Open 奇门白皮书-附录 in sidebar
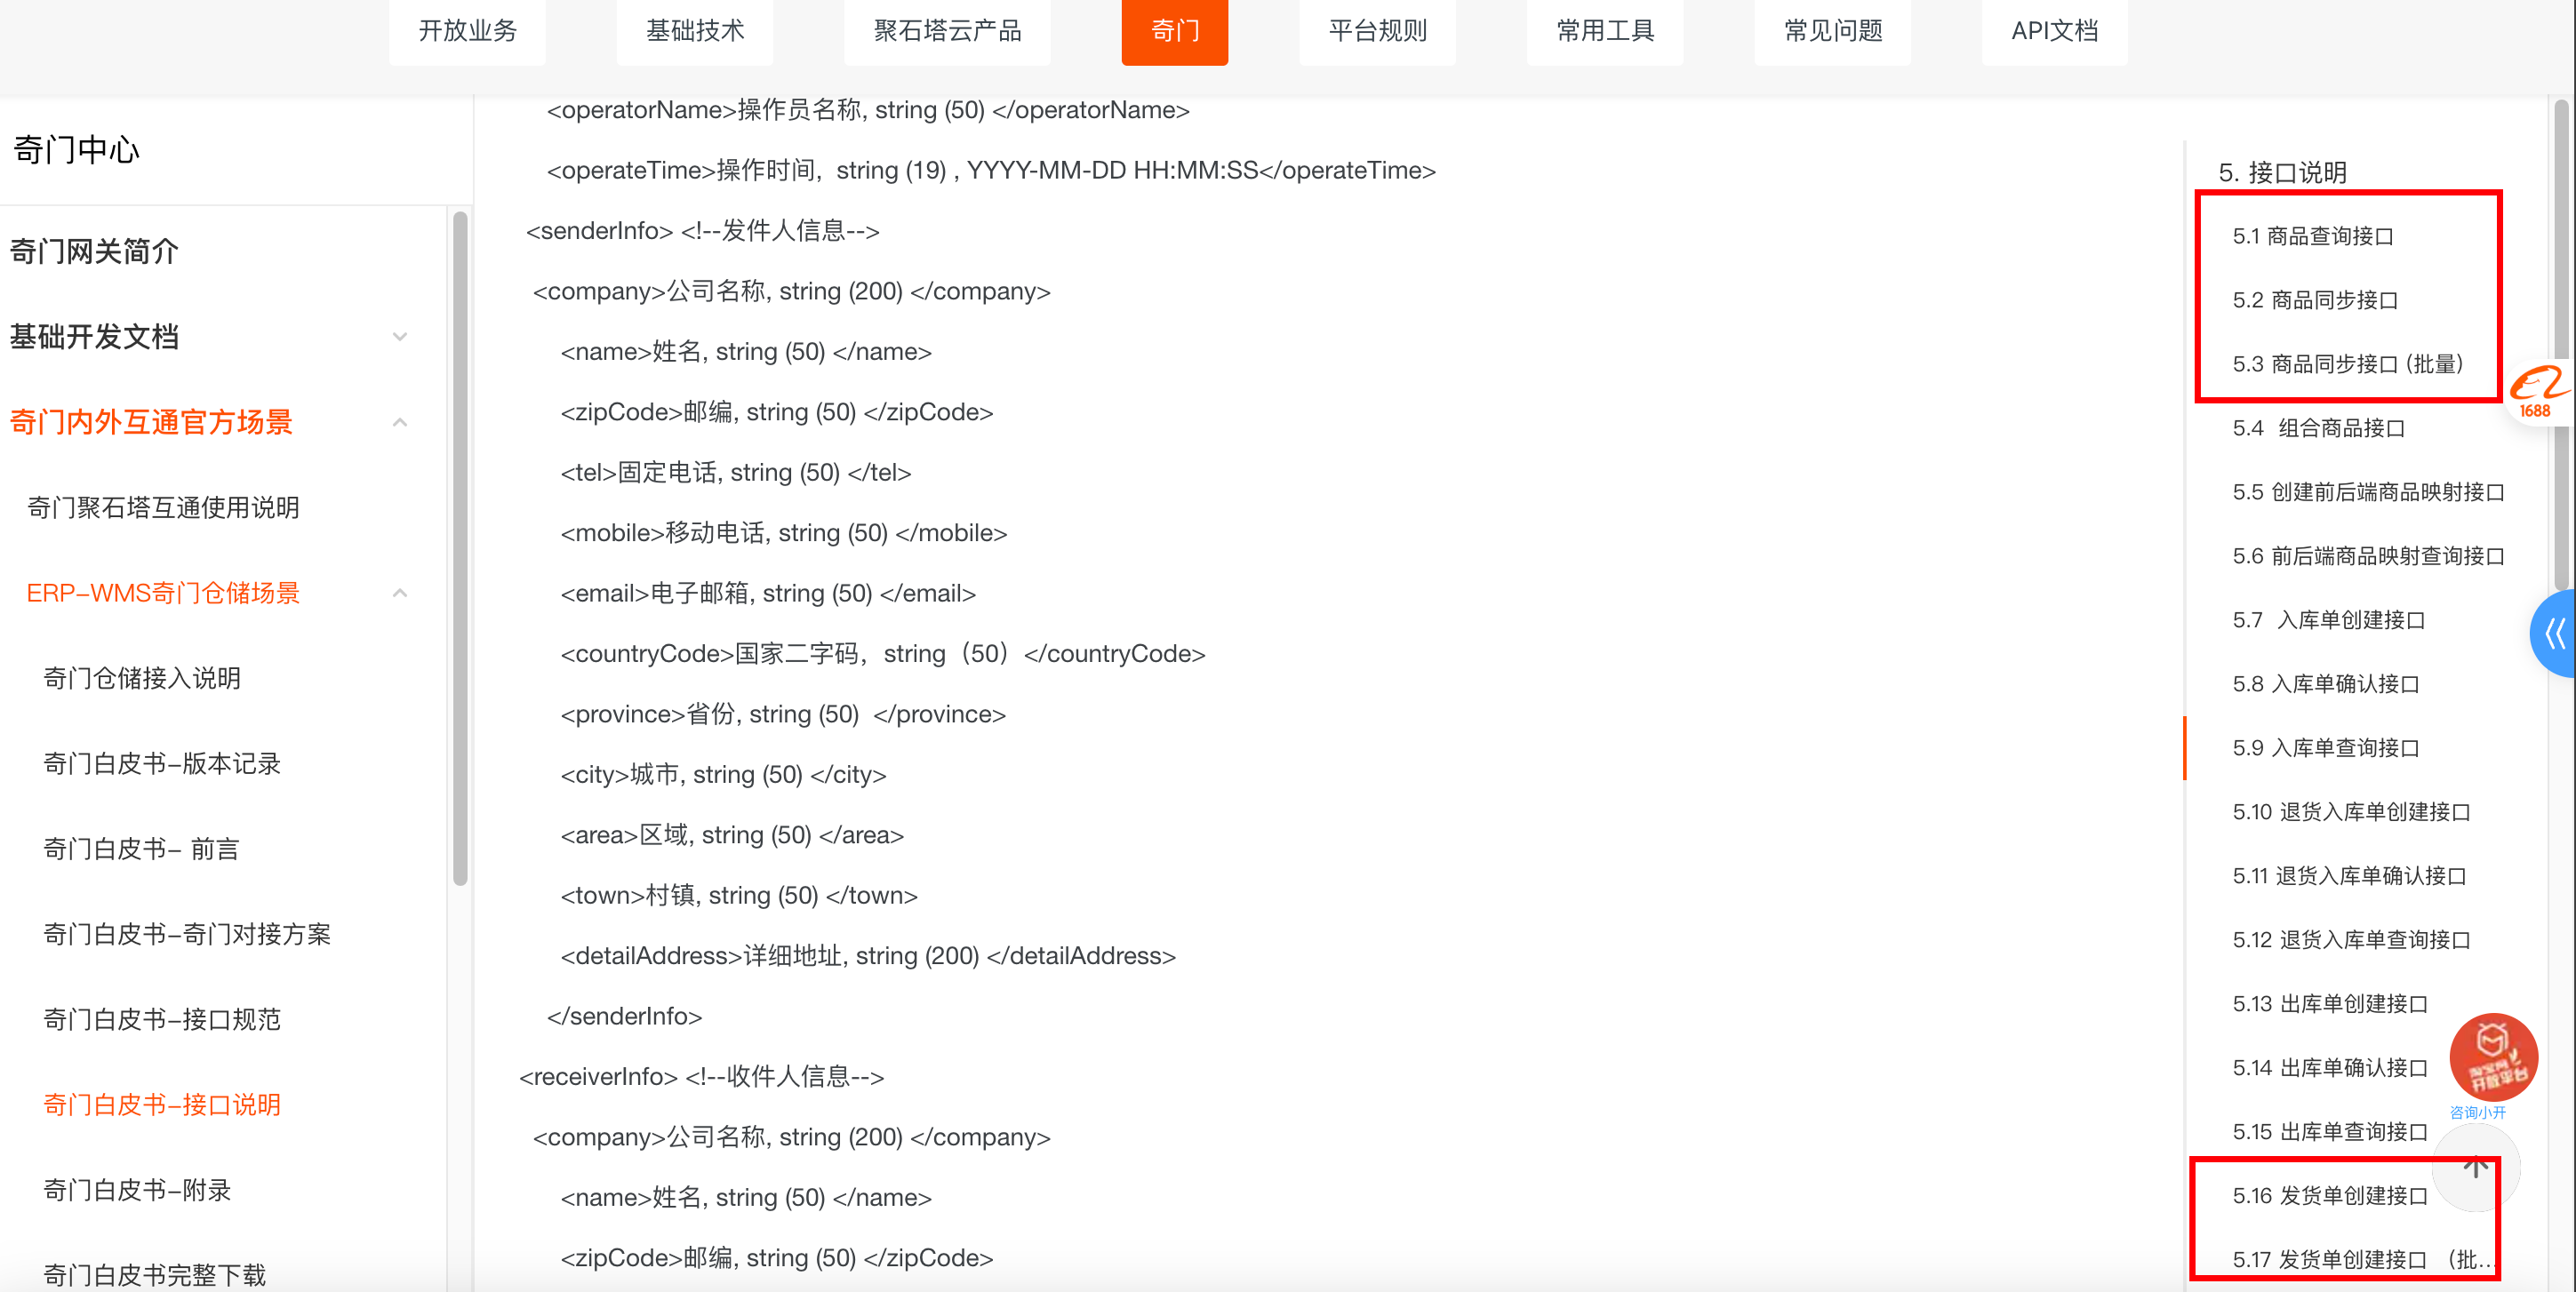The image size is (2576, 1292). click(137, 1190)
